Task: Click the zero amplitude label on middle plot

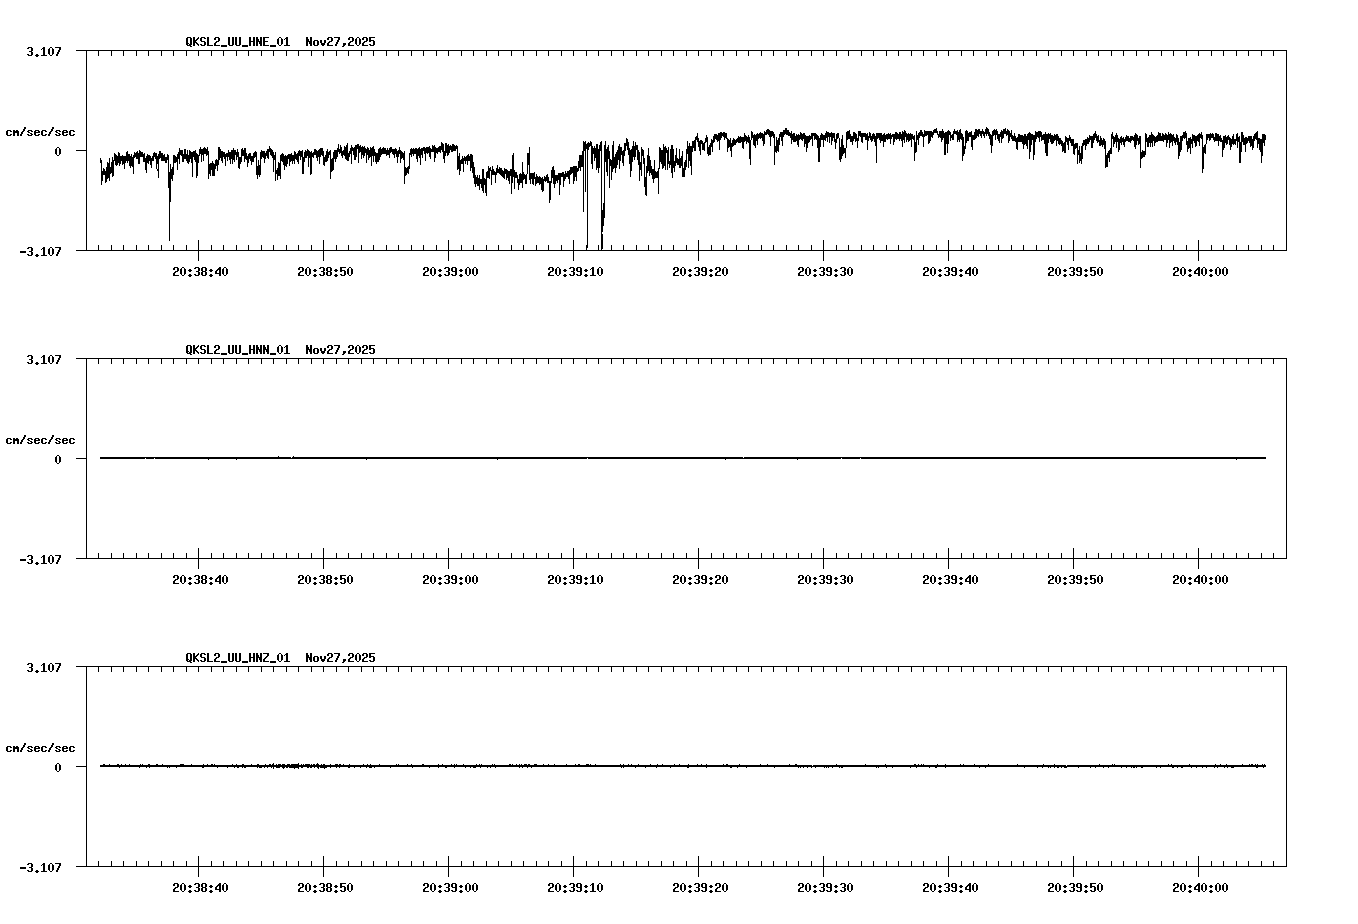Action: [57, 459]
